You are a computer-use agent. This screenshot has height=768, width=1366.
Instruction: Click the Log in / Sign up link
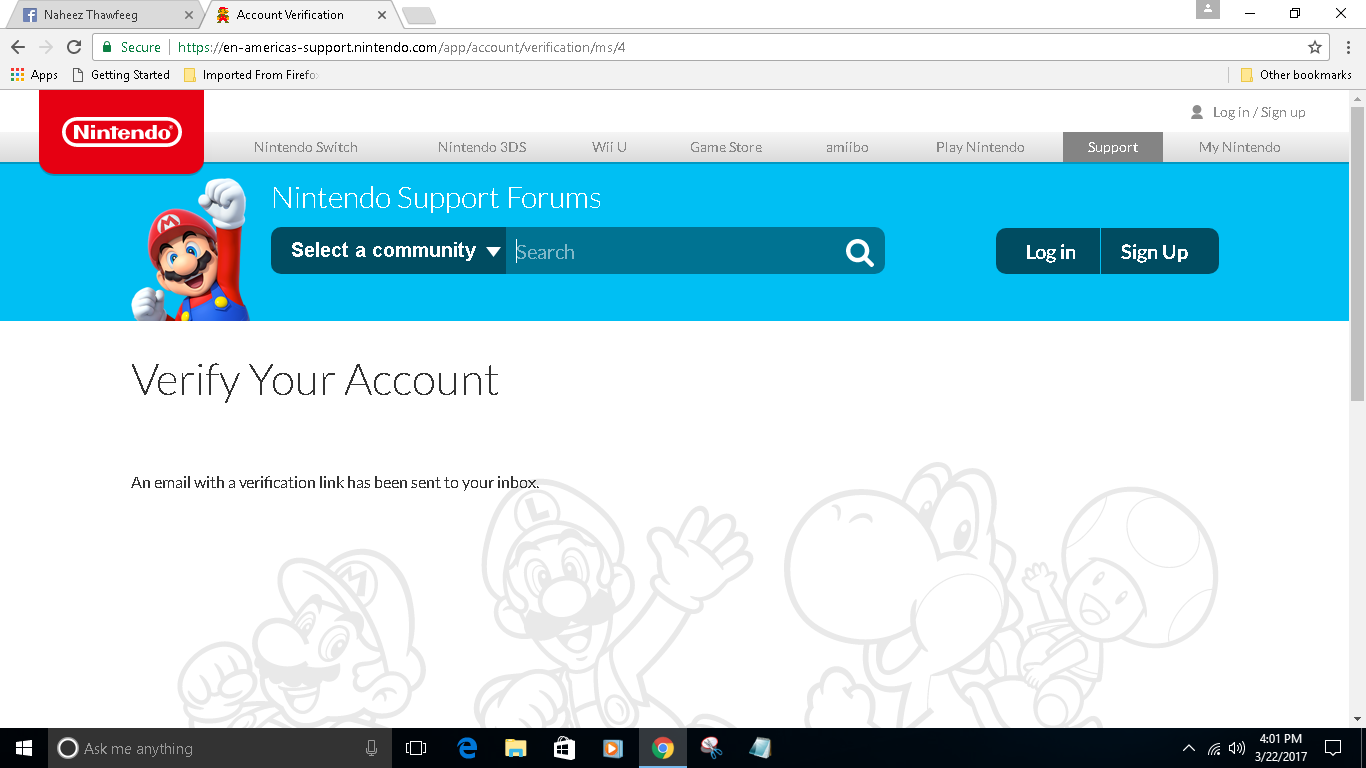[1259, 112]
